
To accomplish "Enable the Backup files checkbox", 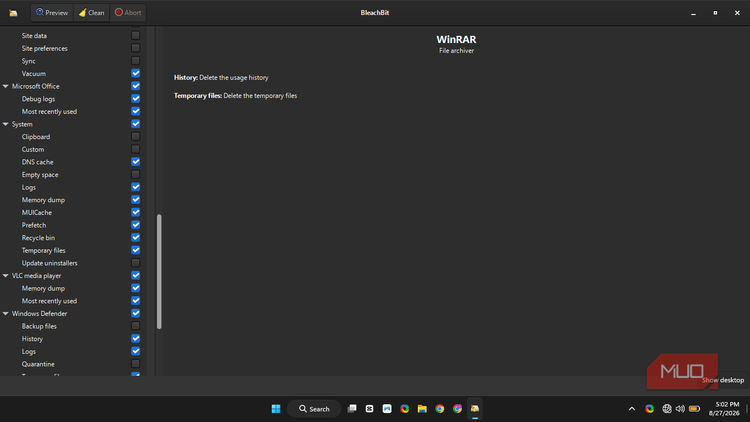I will (136, 326).
